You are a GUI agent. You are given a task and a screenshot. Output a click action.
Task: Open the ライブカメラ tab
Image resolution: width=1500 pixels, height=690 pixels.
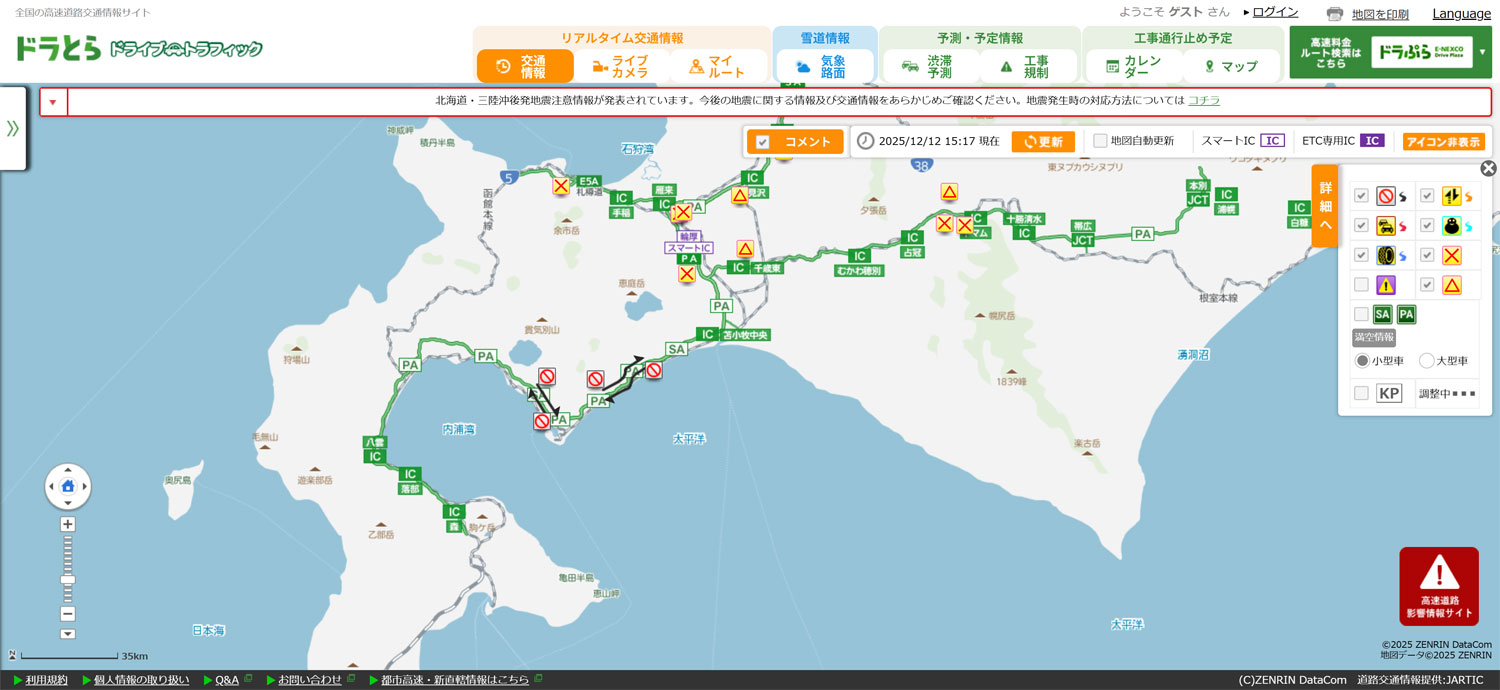(621, 66)
